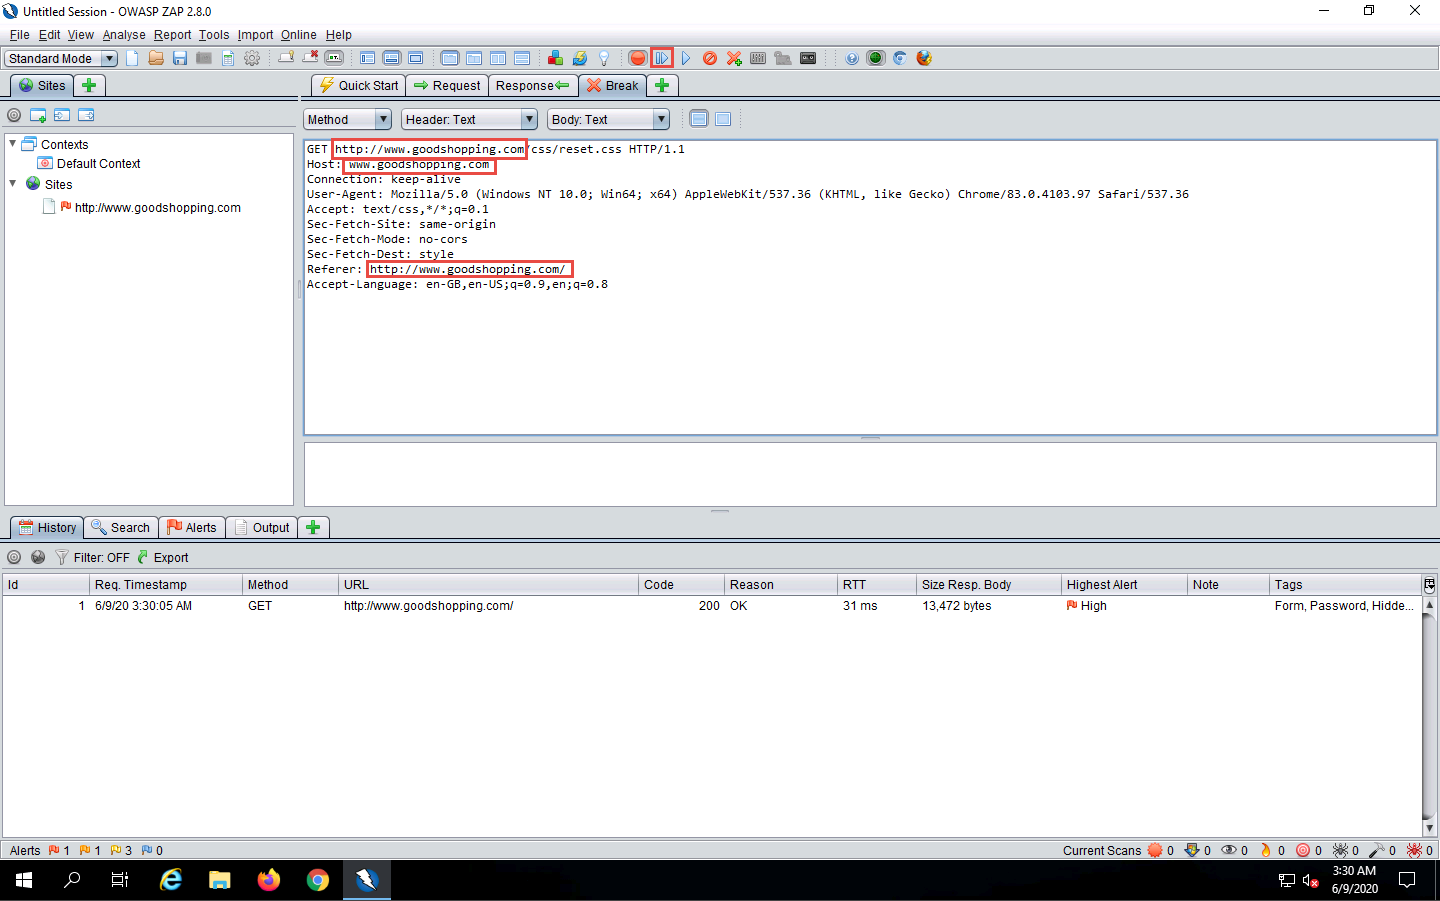Toggle show tab names and icons
This screenshot has height=901, width=1440.
point(334,58)
